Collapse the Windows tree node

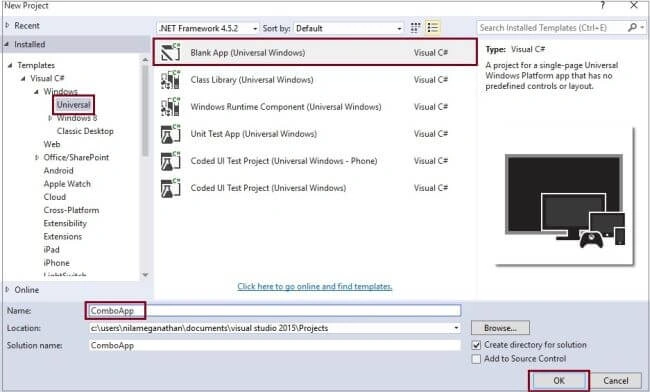coord(37,92)
